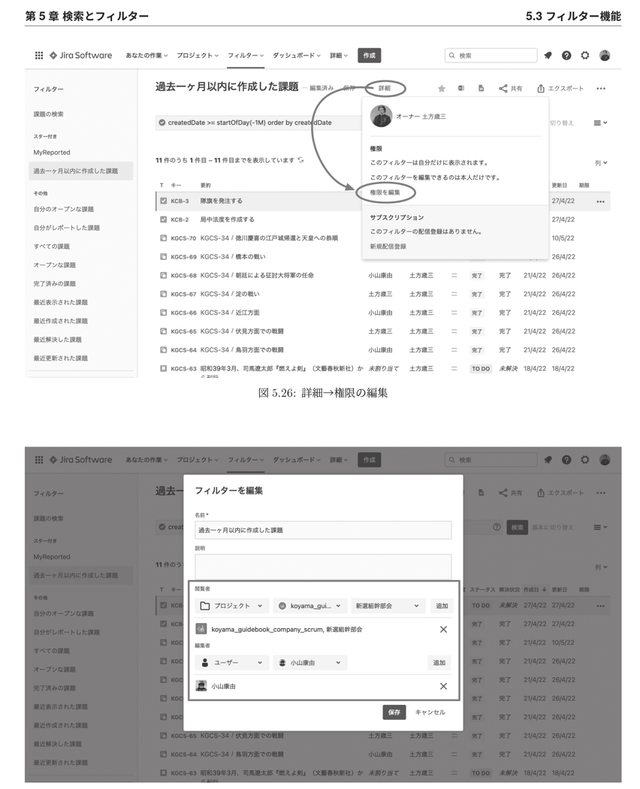Select 権限を編集 in the details popup
Screen dimensions: 640x789
(384, 190)
